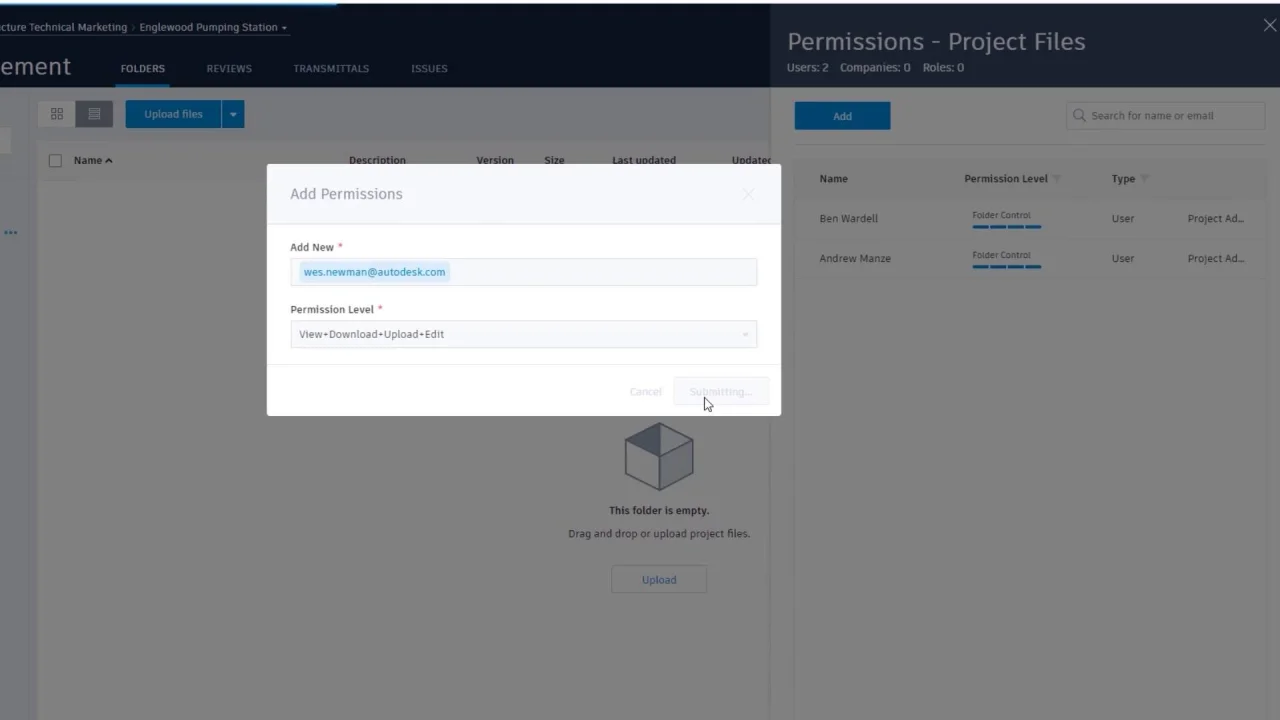1280x720 pixels.
Task: Filter by the Permission Level column
Action: (x=1057, y=179)
